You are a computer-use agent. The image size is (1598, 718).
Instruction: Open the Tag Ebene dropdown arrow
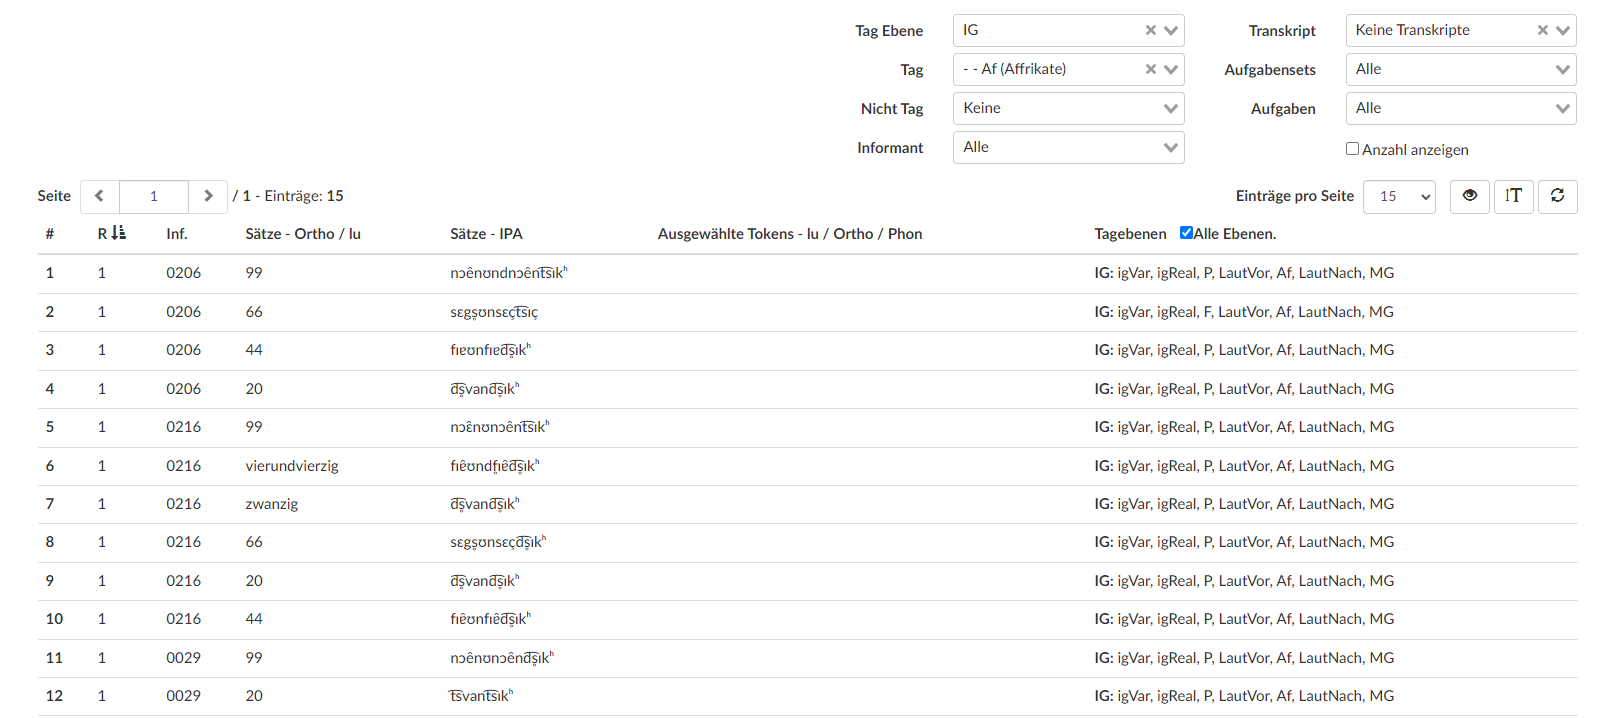point(1171,31)
